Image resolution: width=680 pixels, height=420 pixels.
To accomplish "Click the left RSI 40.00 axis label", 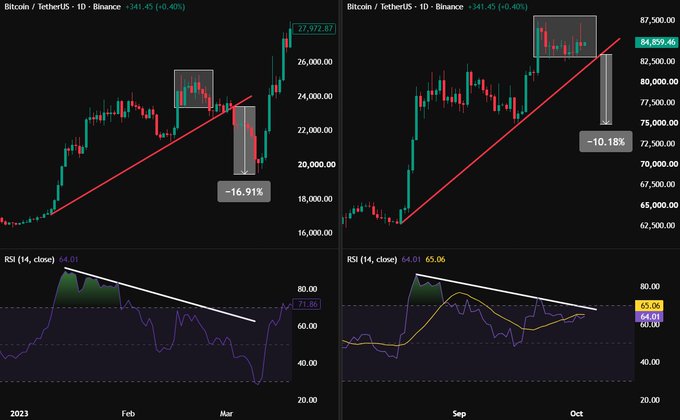I will pyautogui.click(x=307, y=363).
